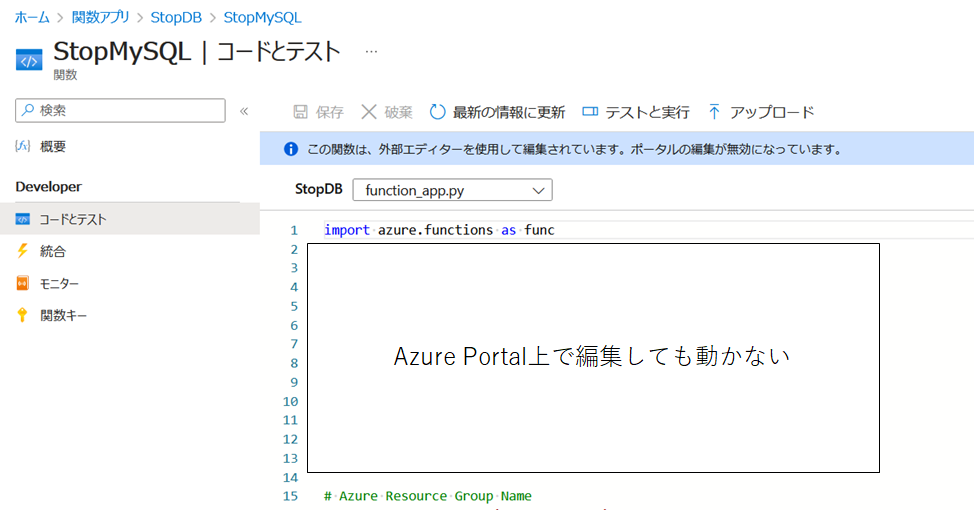
Task: Open StopMySQL breadcrumb link
Action: [x=262, y=17]
